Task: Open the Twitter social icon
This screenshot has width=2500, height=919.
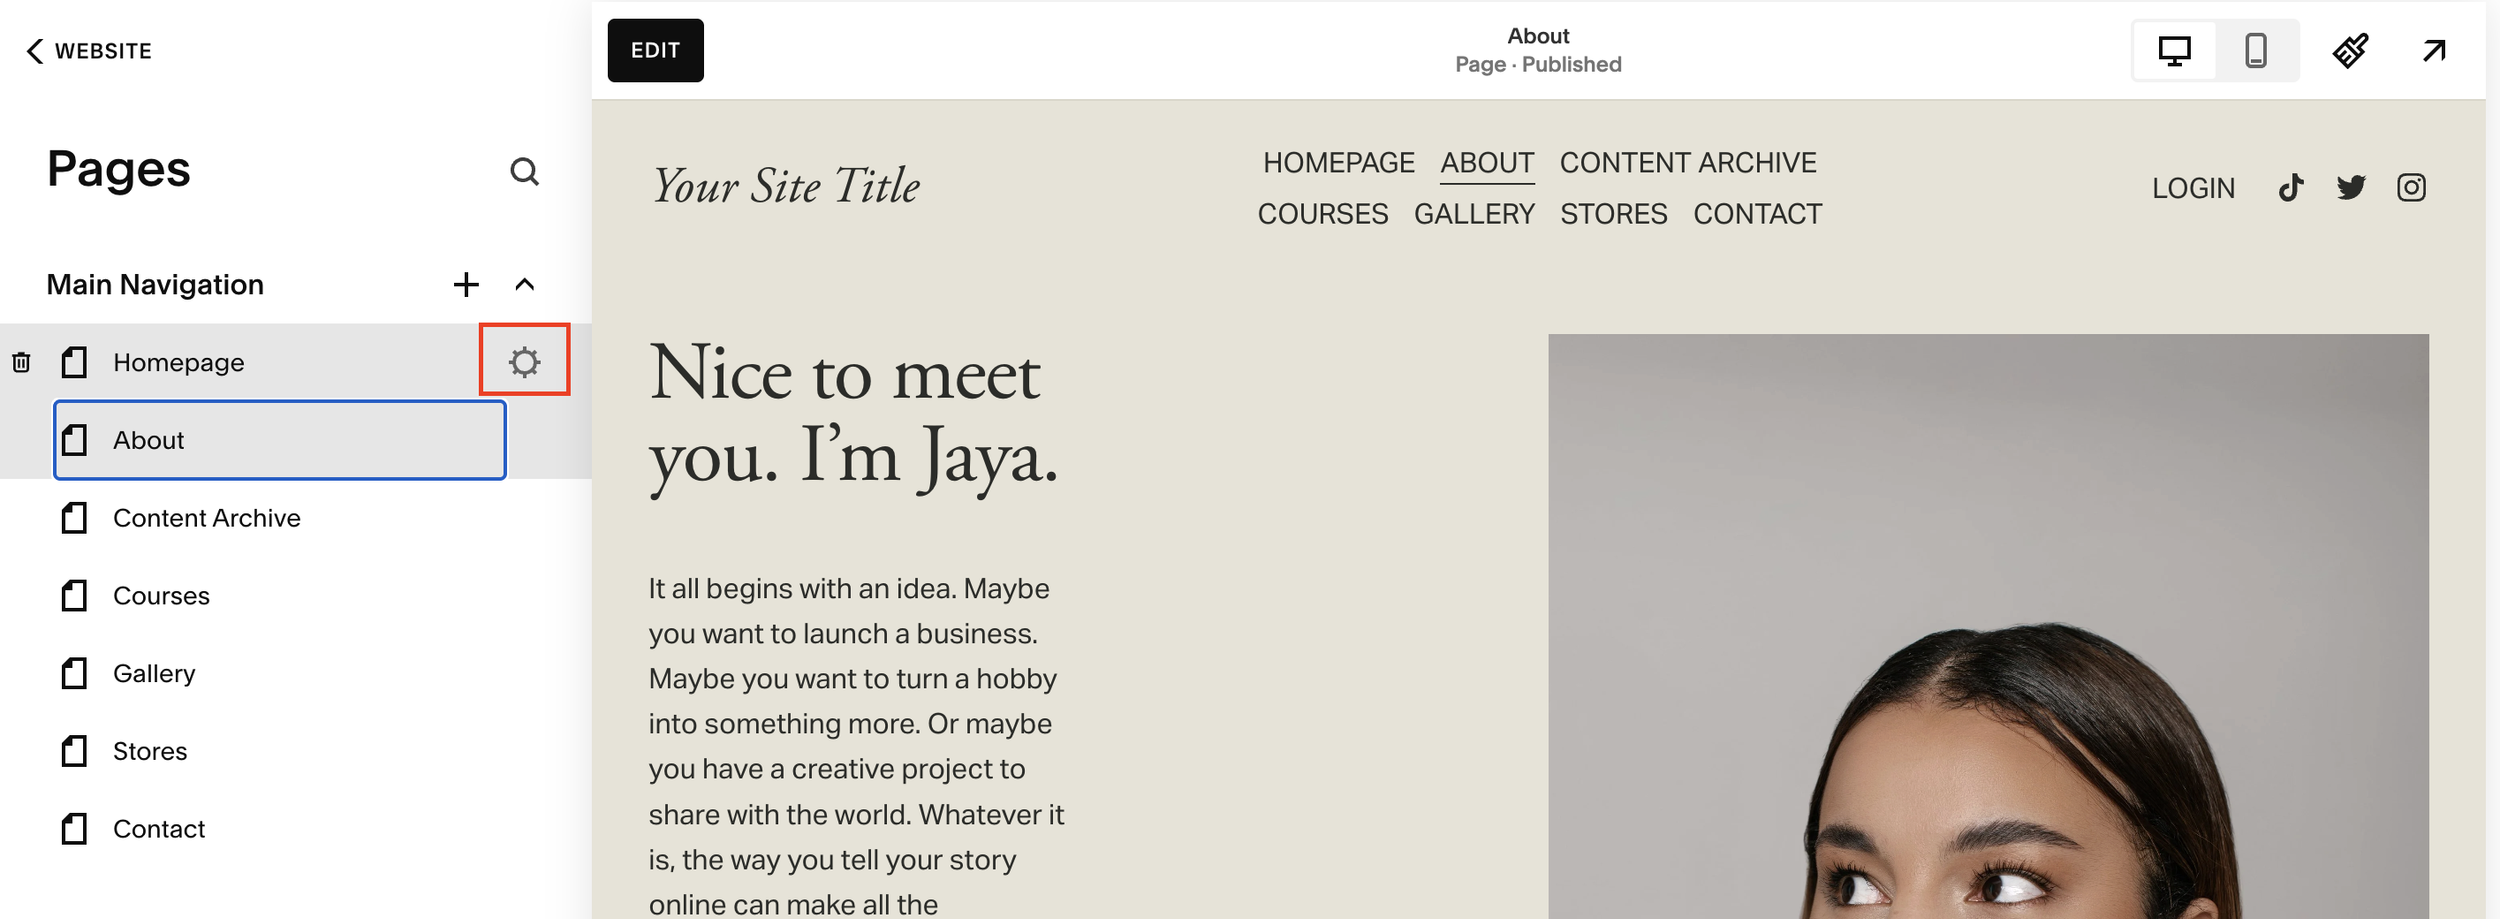Action: (x=2351, y=187)
